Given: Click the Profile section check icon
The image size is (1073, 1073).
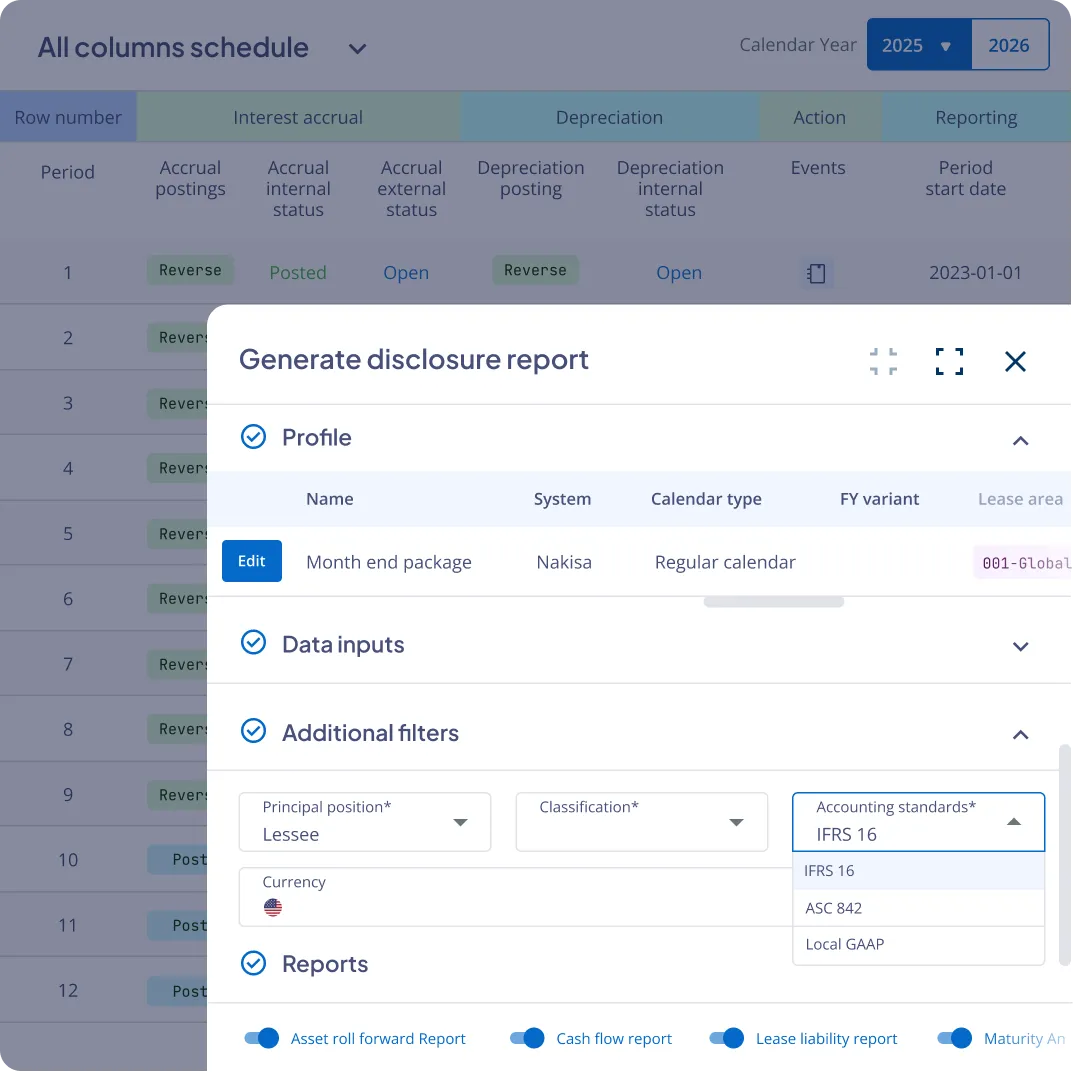Looking at the screenshot, I should 253,437.
